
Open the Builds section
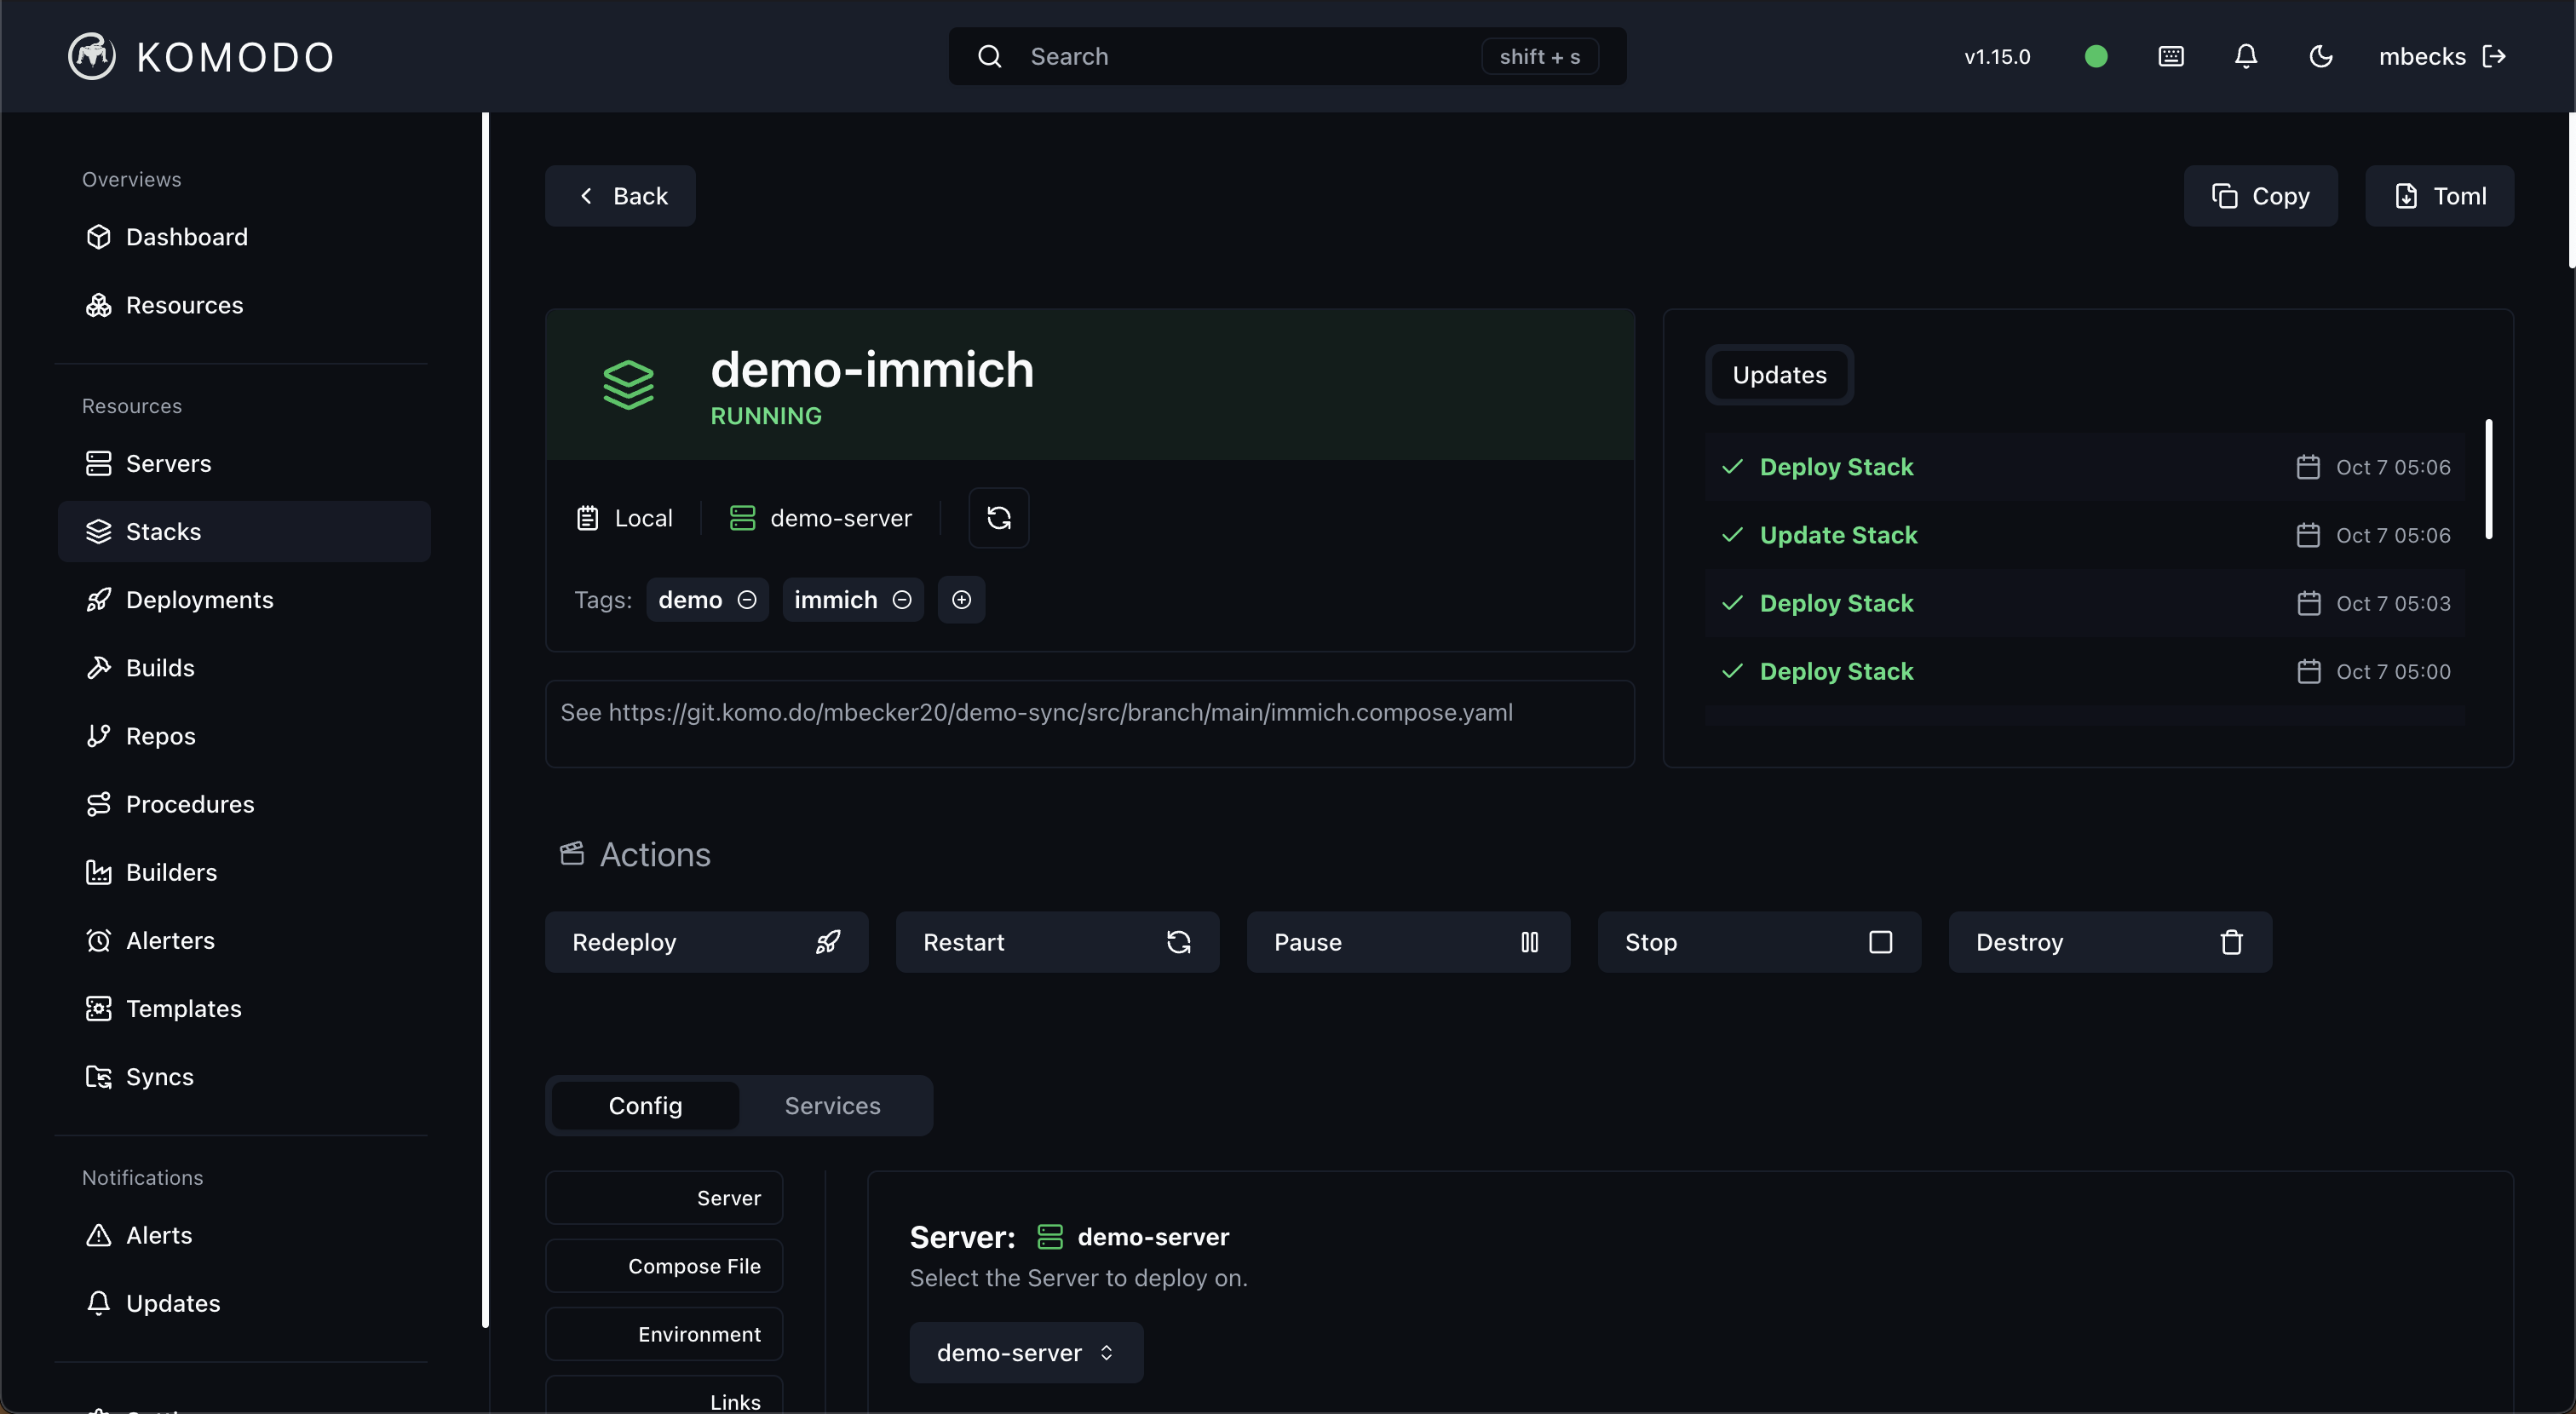(x=160, y=667)
